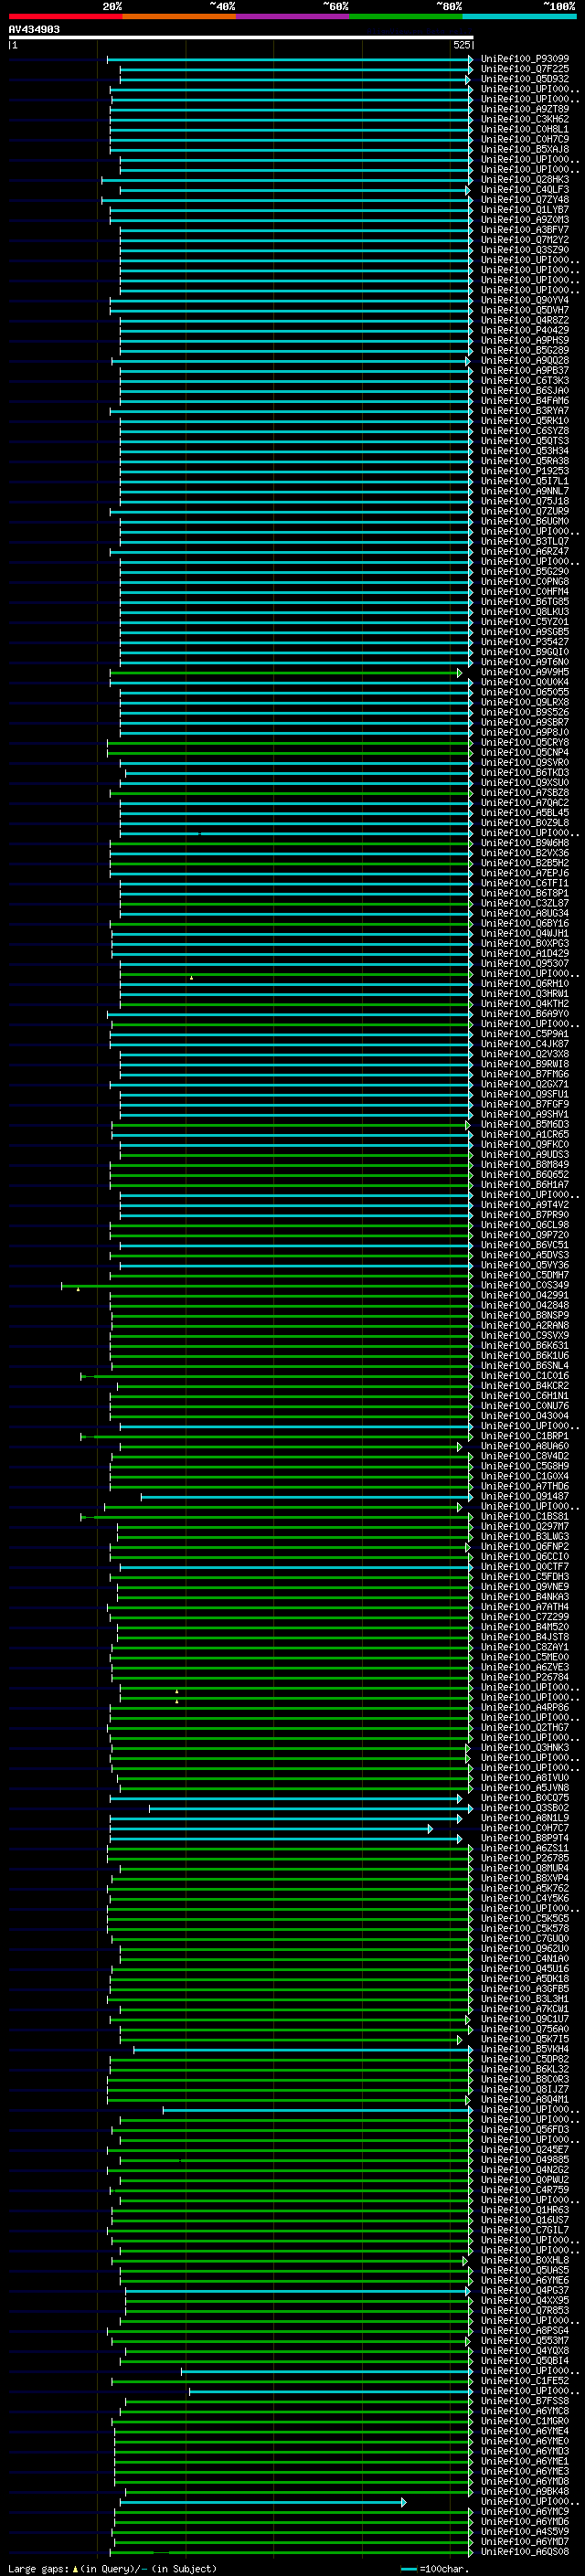Screen dimensions: 585x2576
Task: Select the UniRef100_A6QSQ8 label
Action: (524, 2551)
